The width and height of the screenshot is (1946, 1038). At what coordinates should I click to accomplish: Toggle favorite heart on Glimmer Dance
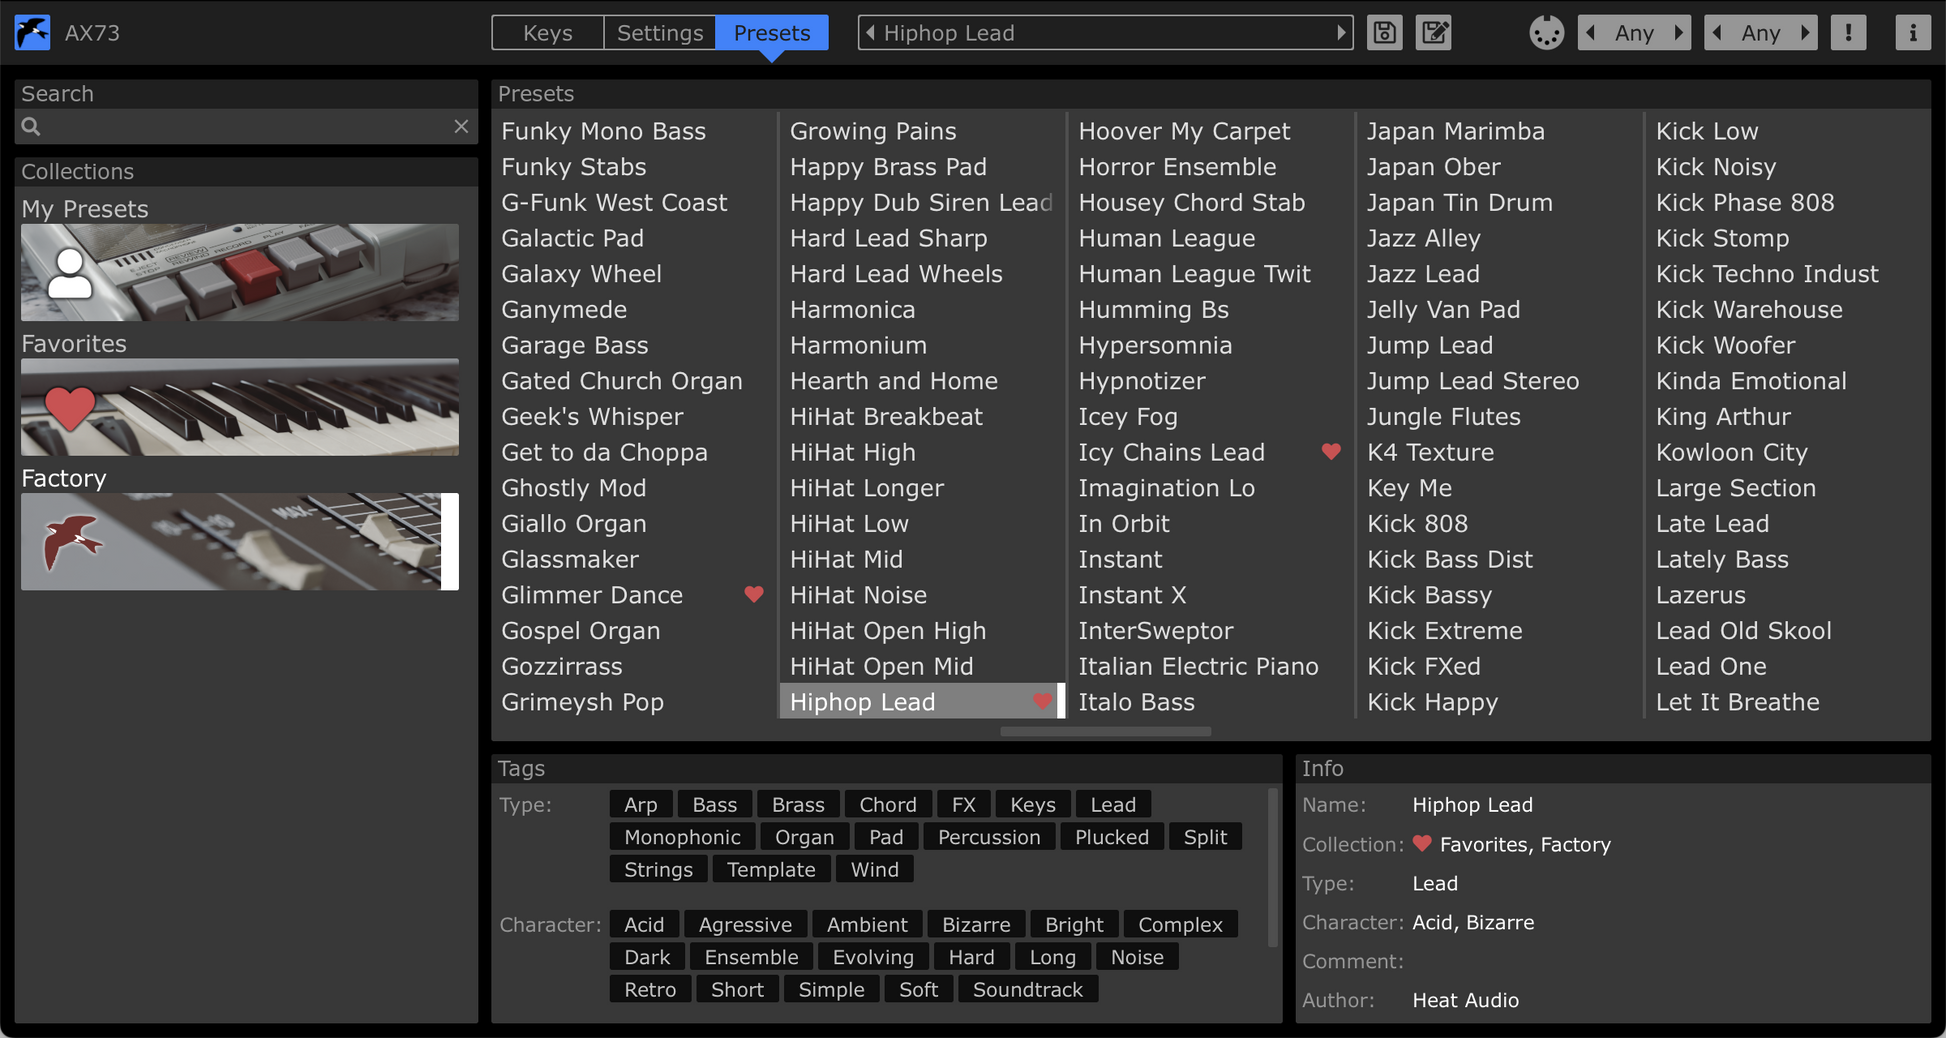pos(754,594)
